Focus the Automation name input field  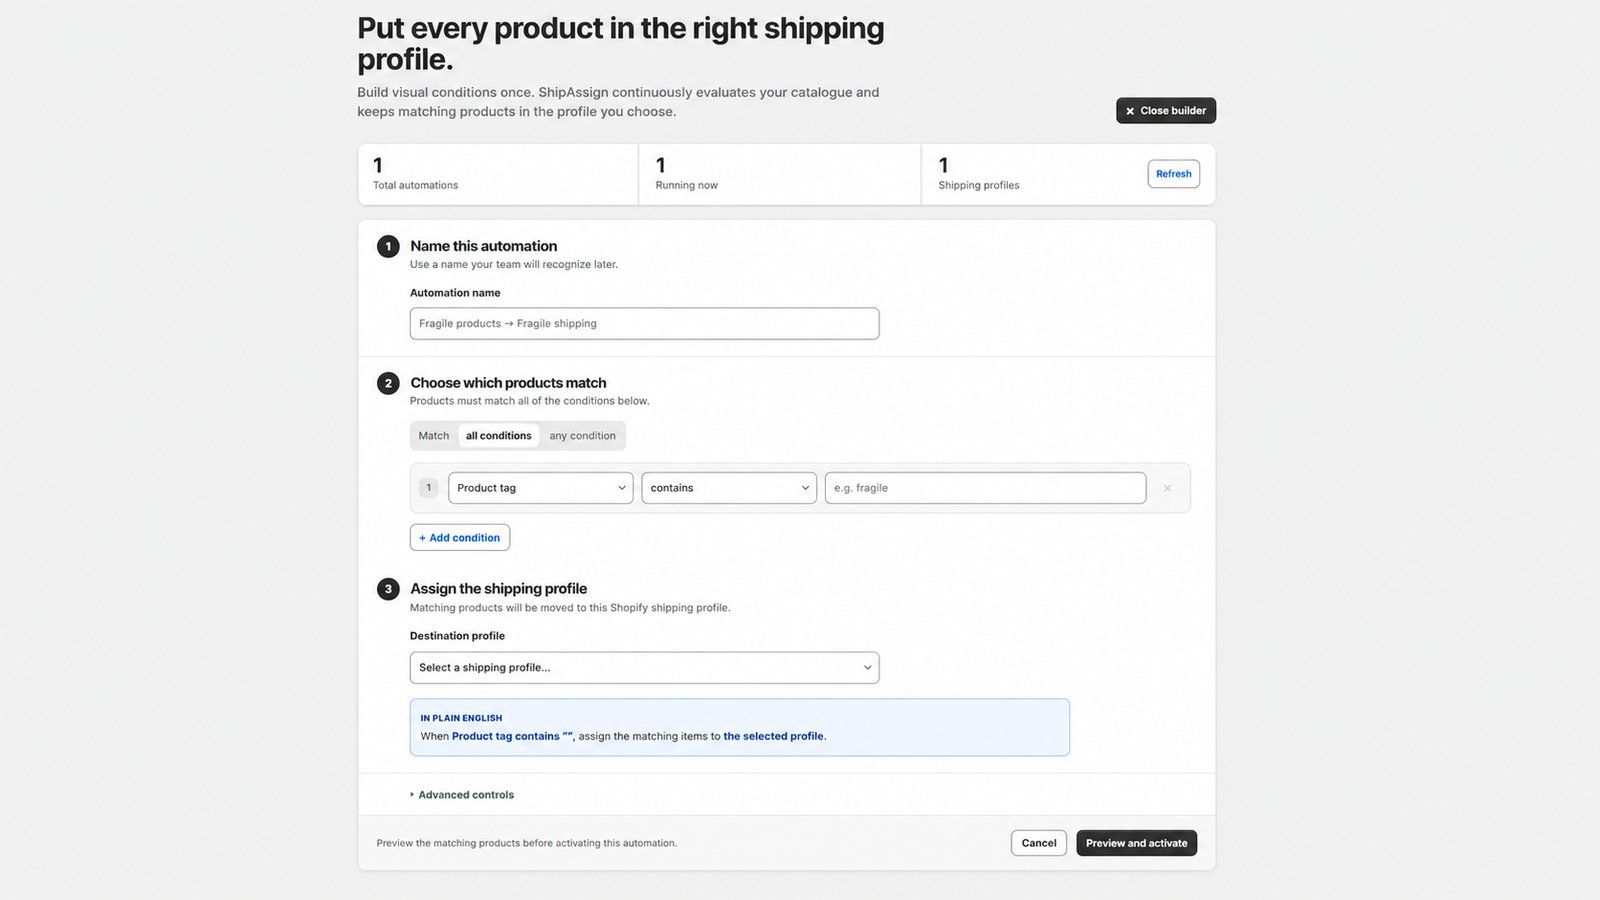point(644,324)
